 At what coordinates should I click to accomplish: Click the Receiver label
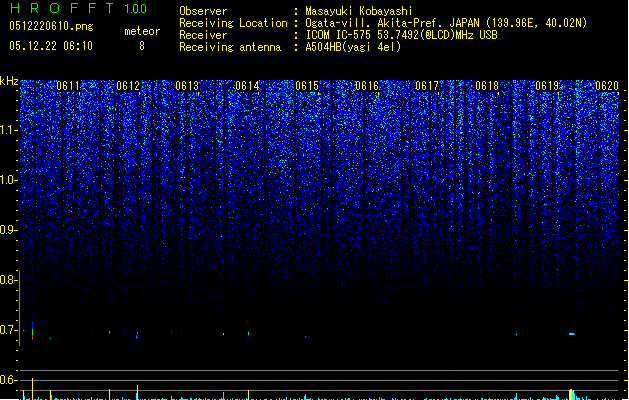click(203, 35)
